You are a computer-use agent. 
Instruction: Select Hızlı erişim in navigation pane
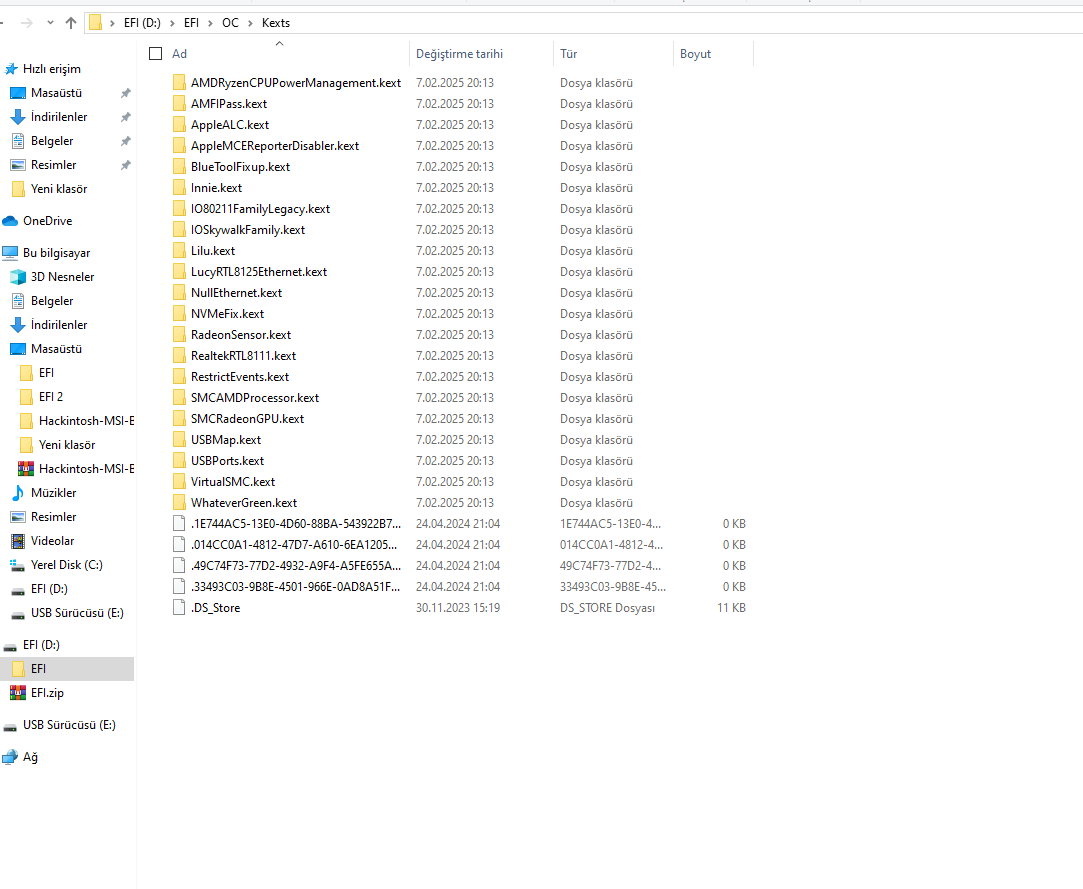click(51, 69)
